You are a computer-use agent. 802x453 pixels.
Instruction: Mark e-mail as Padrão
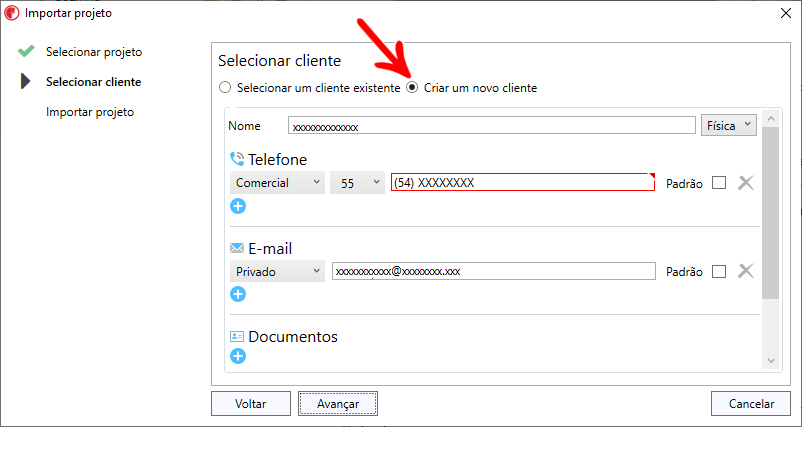[719, 271]
